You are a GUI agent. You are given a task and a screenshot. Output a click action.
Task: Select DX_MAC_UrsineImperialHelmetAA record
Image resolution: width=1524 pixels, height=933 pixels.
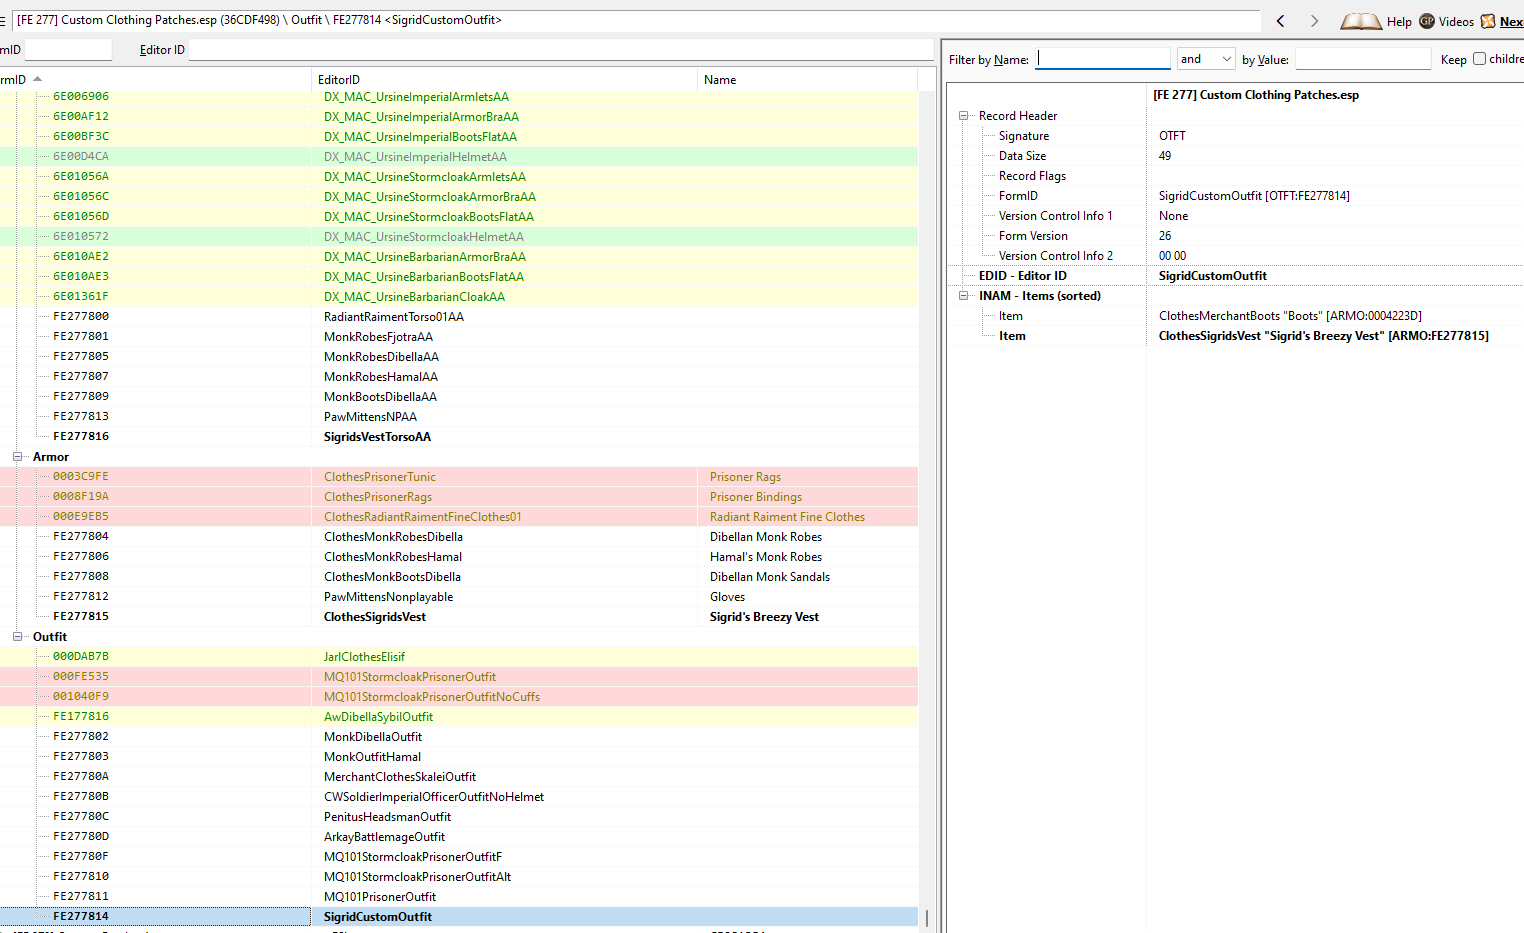pos(459,157)
